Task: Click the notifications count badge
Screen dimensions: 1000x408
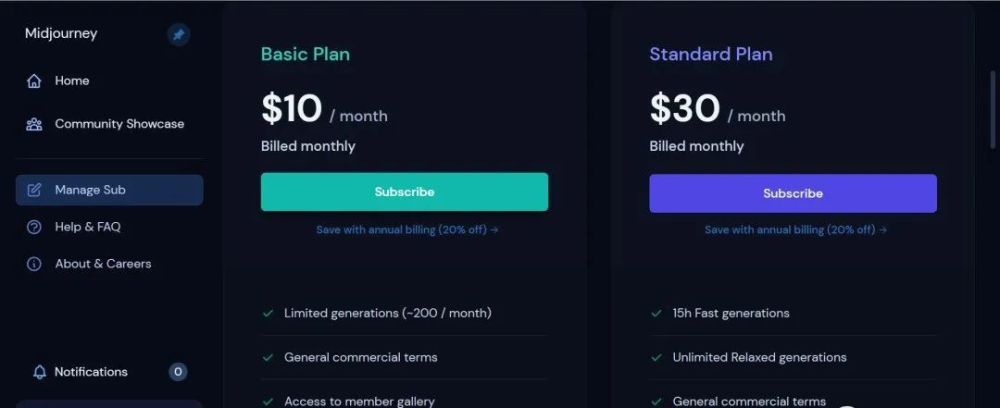Action: [x=178, y=372]
